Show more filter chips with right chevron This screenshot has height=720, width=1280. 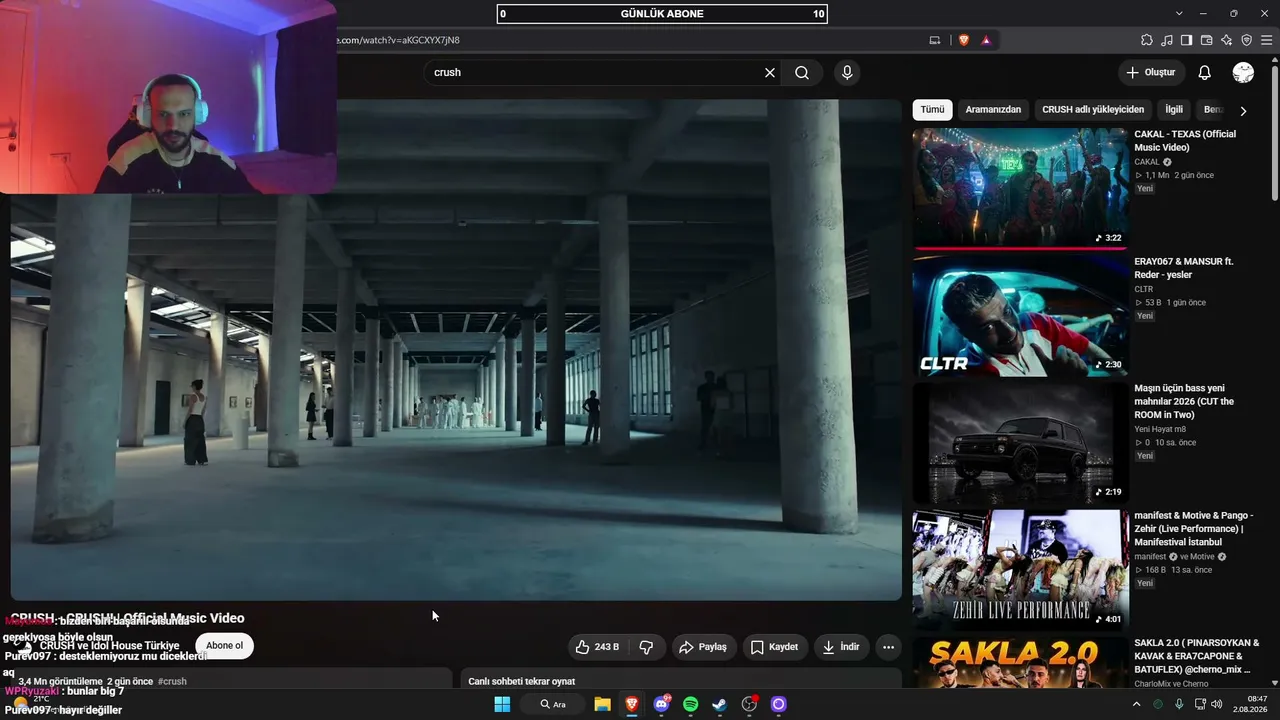point(1243,110)
